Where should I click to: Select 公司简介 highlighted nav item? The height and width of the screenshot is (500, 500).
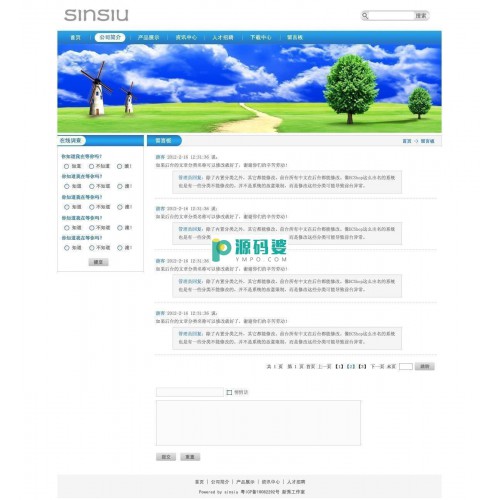pos(110,37)
